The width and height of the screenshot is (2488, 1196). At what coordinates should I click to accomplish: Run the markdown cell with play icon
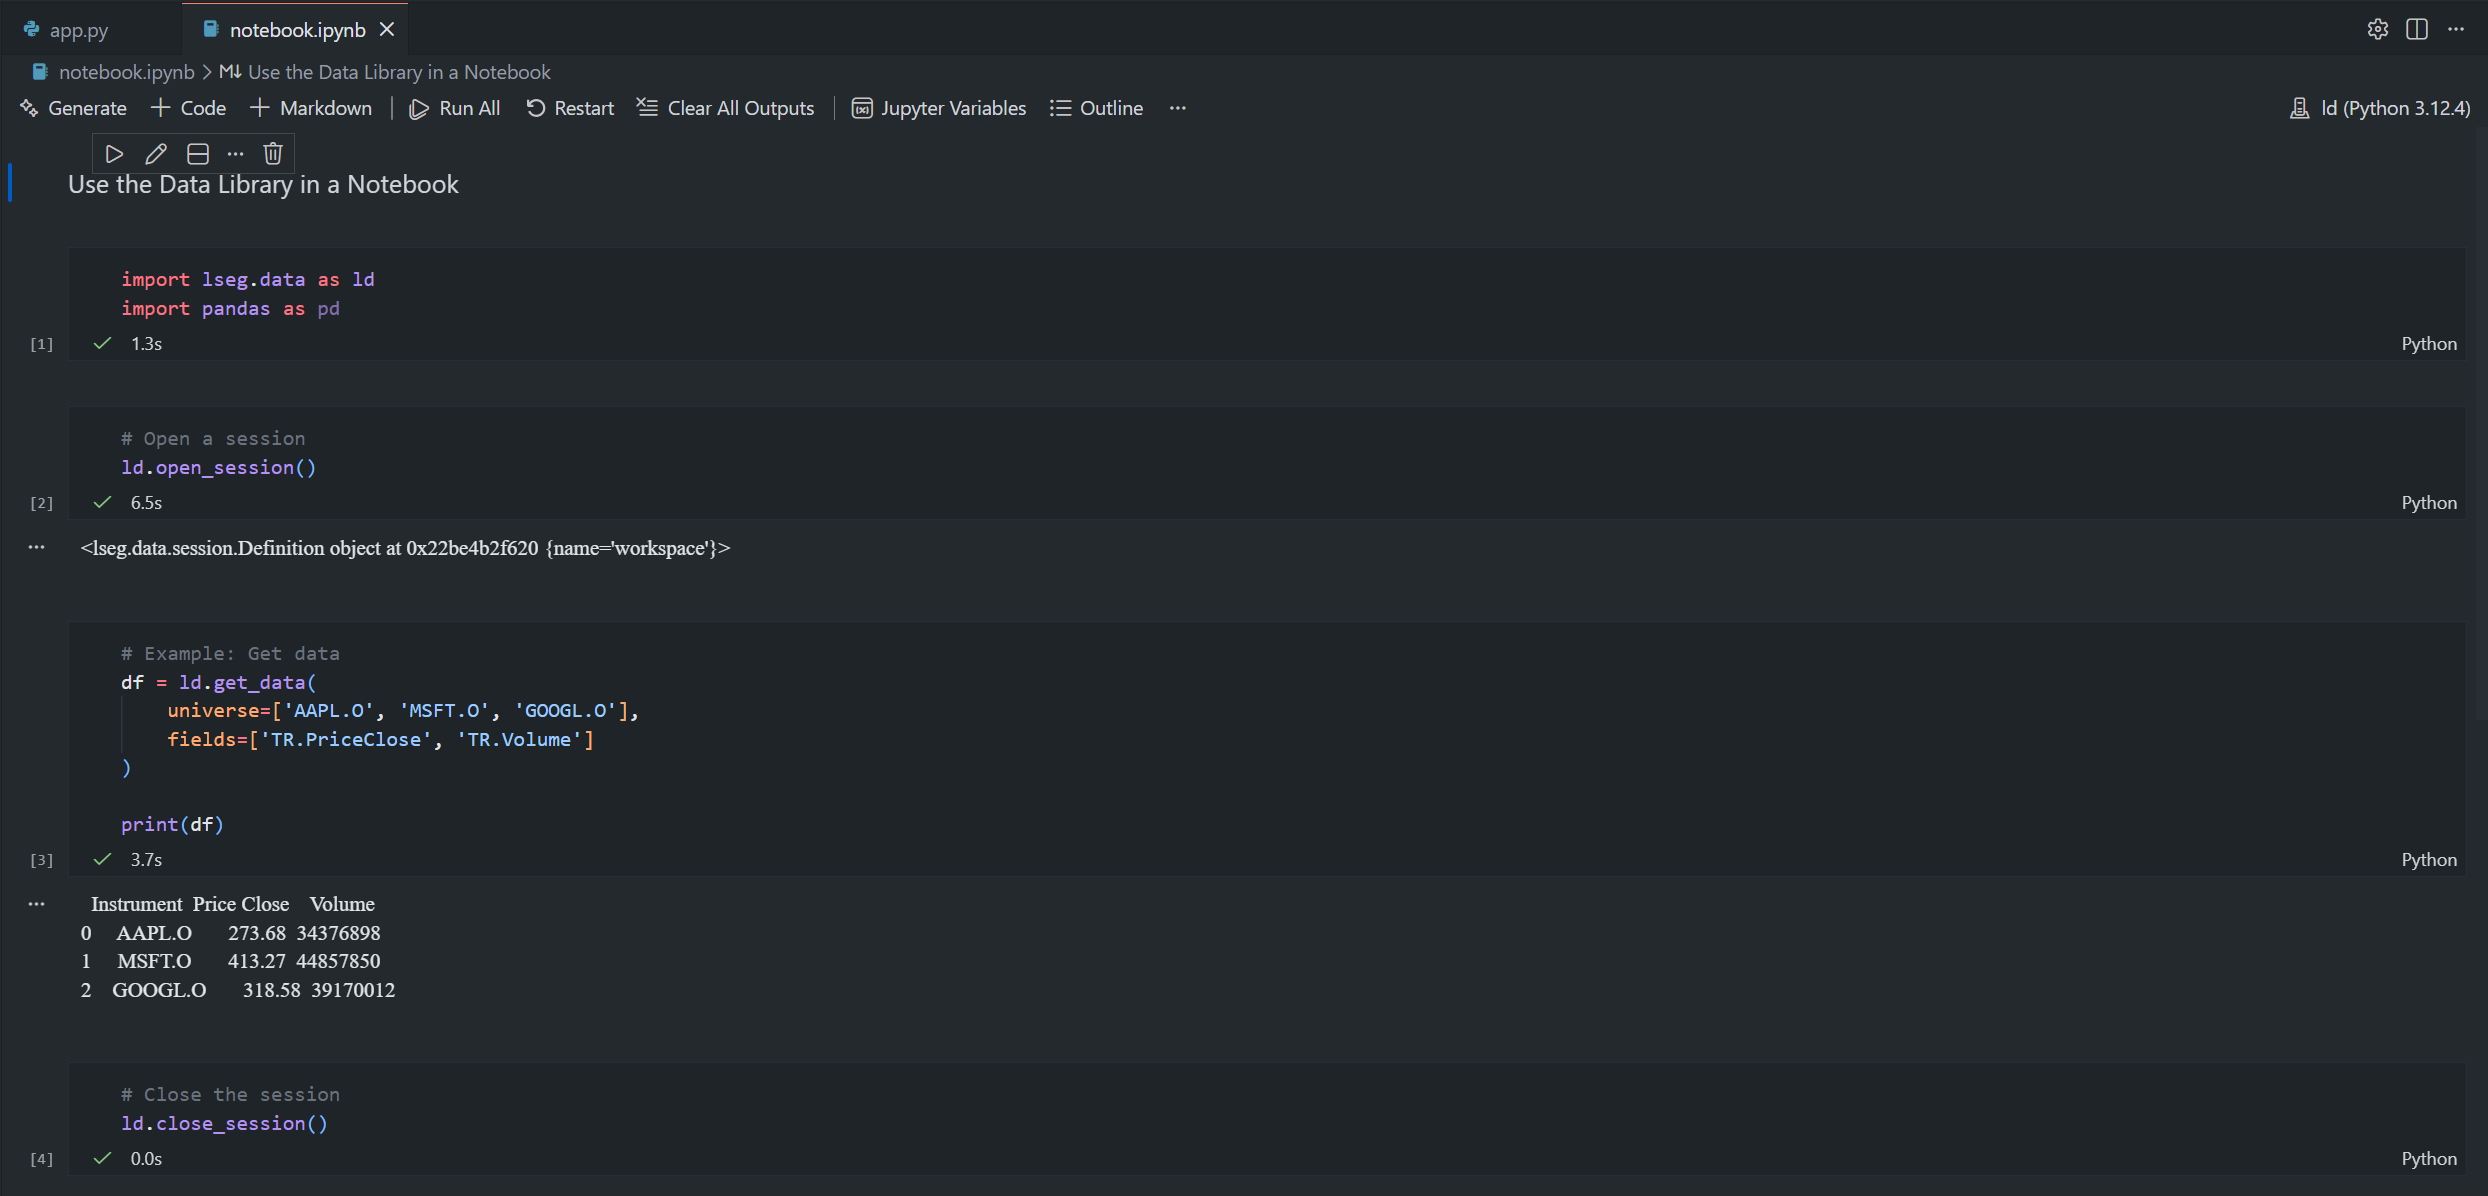point(114,154)
